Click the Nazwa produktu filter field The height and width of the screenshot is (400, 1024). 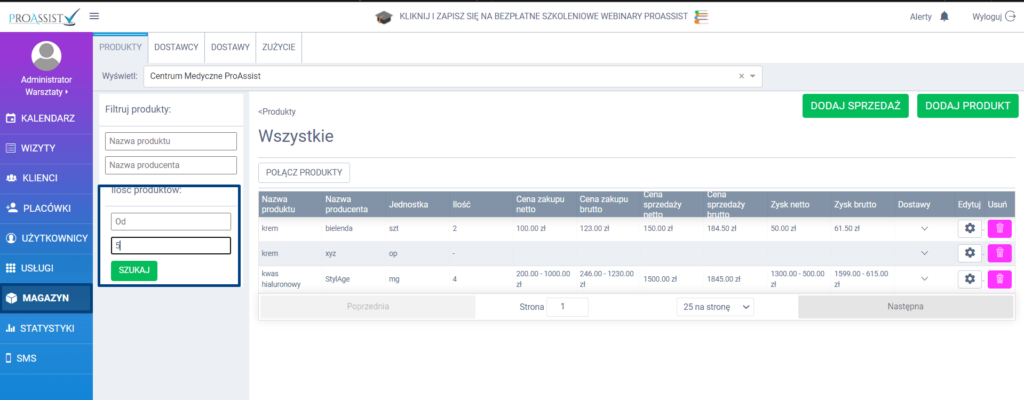click(170, 141)
